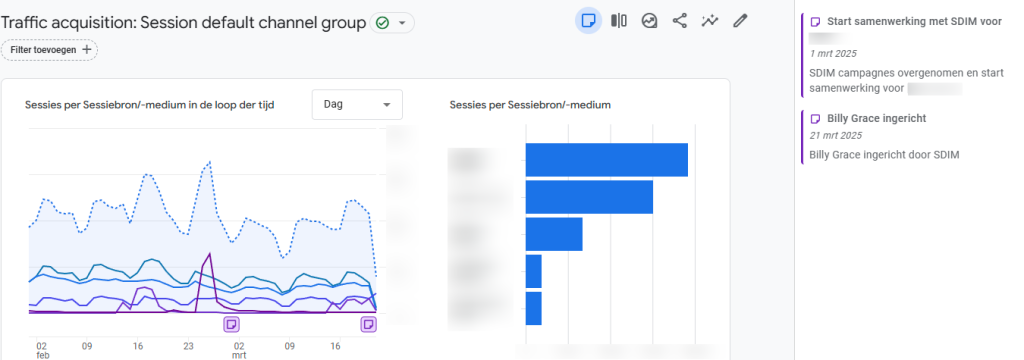Select the third bar in the bar chart

point(554,234)
